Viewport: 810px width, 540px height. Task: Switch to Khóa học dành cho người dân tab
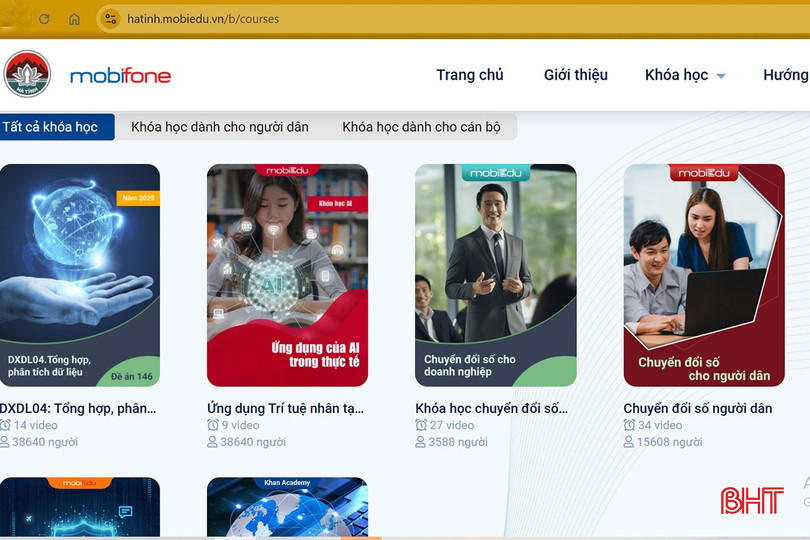coord(220,127)
